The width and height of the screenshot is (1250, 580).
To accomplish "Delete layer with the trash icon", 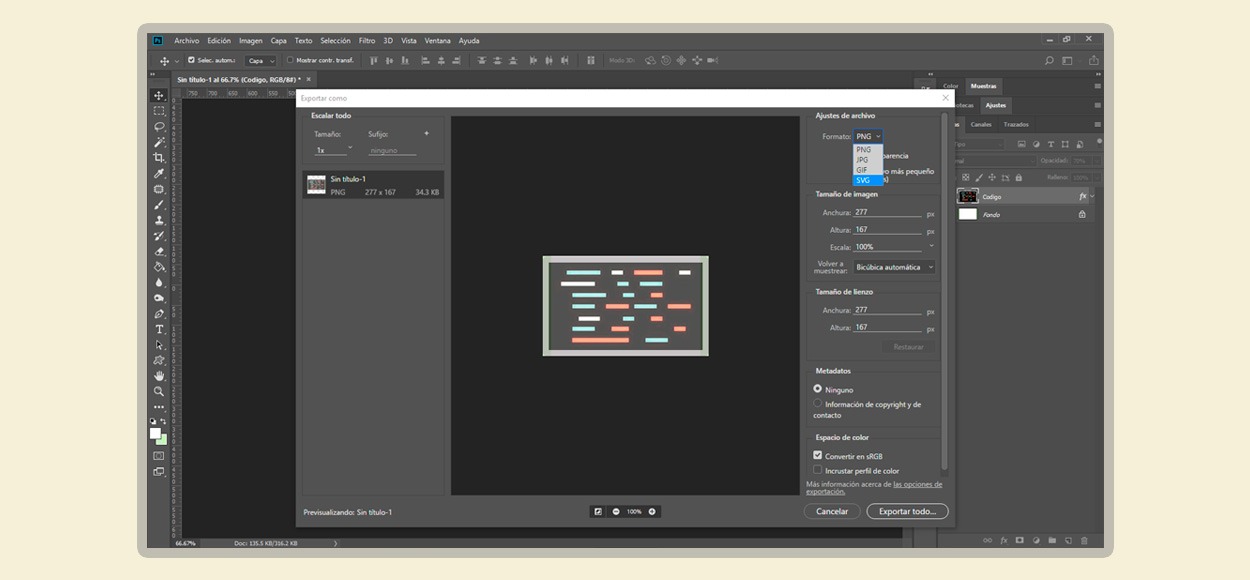I will click(x=1084, y=541).
